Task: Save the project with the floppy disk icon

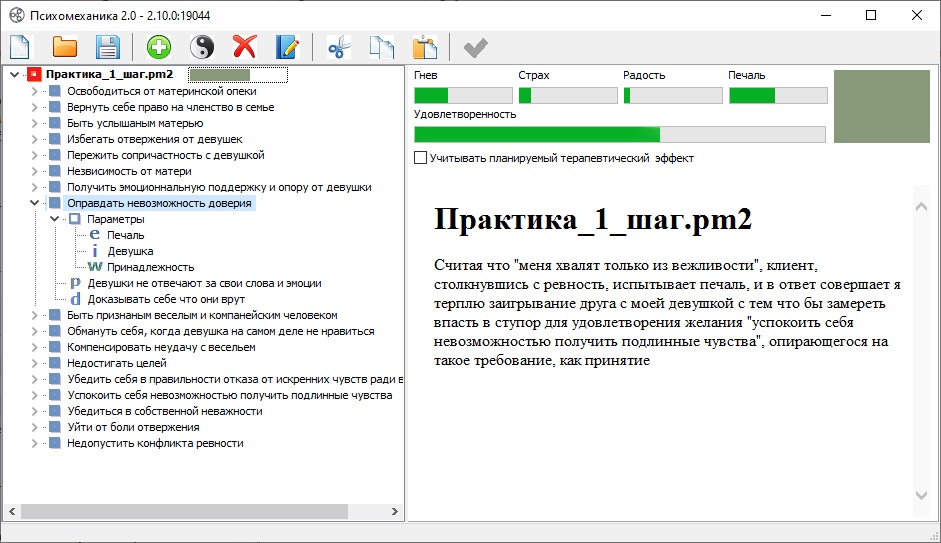Action: [108, 46]
